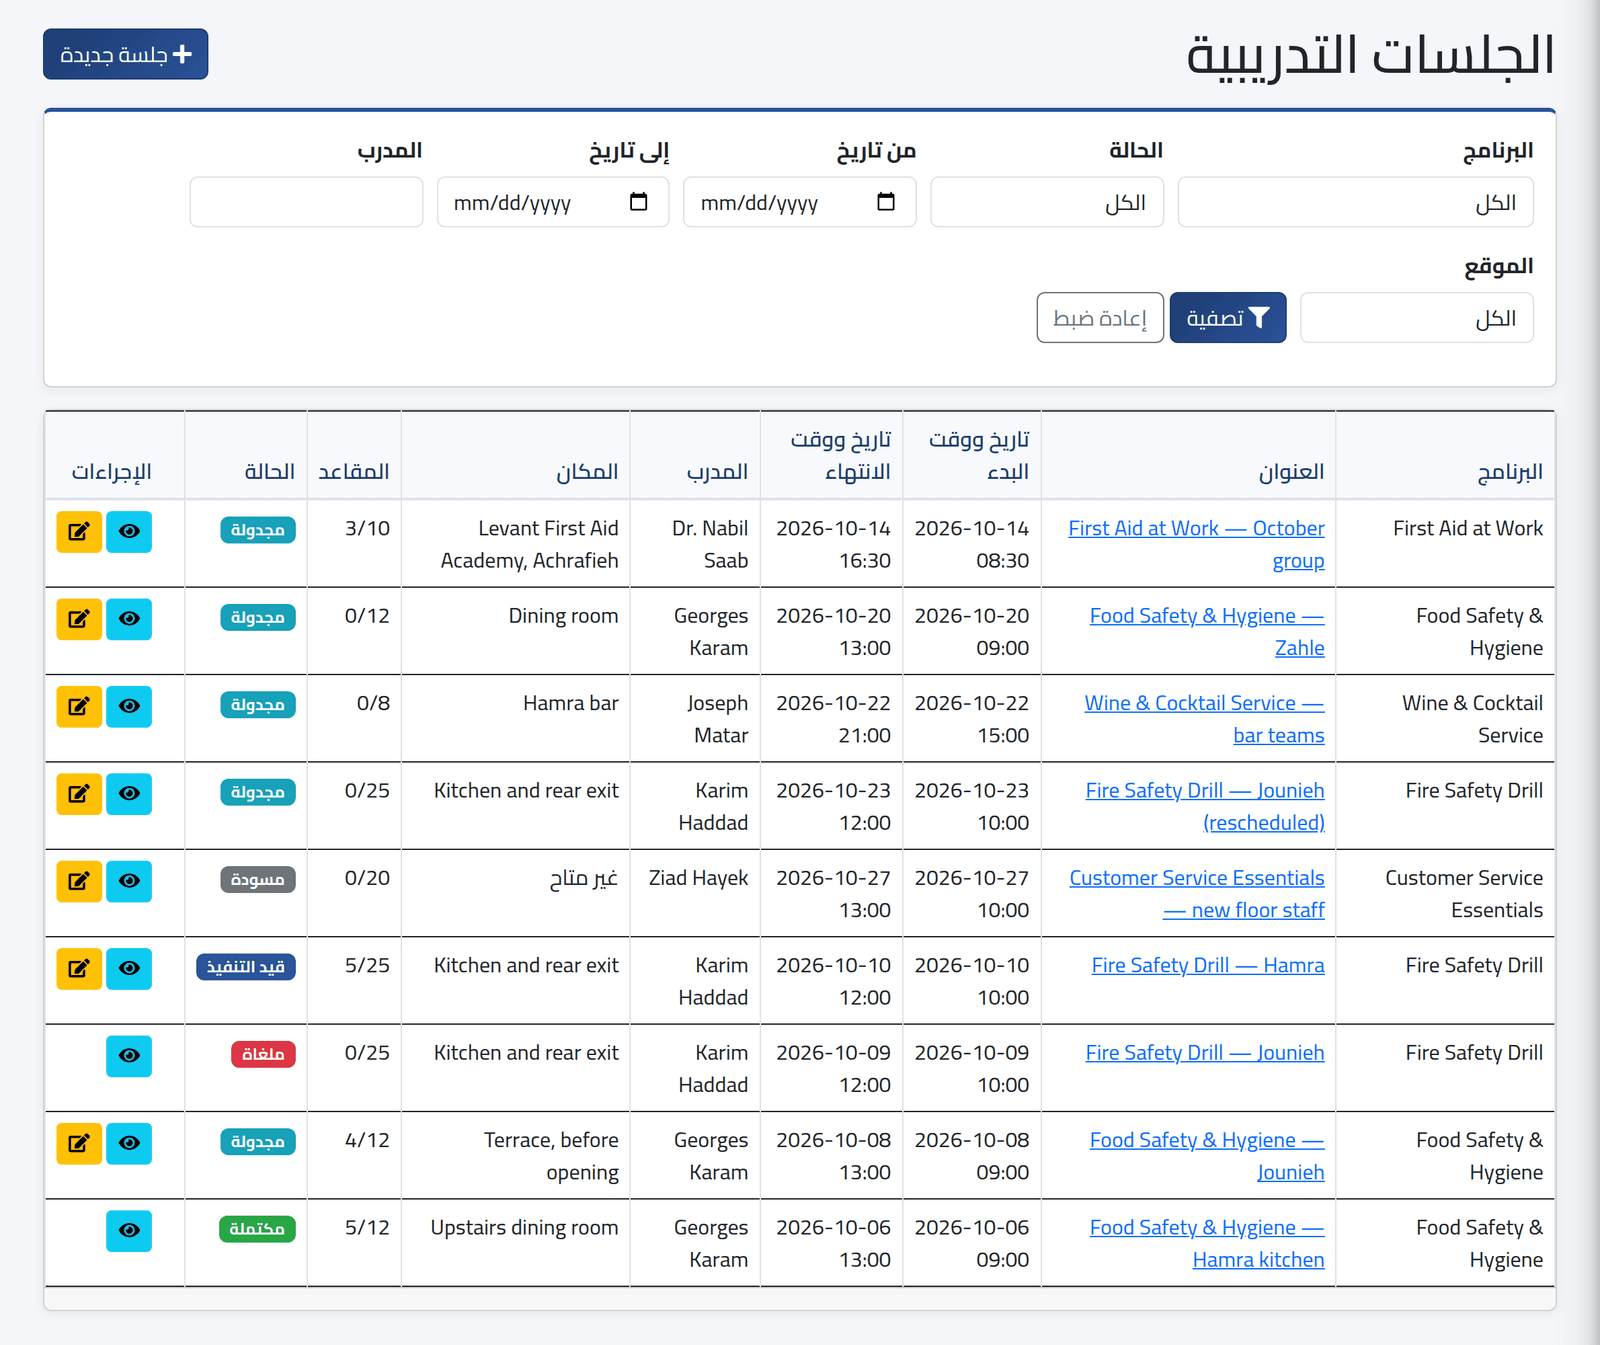Screen dimensions: 1600x1345
Task: Click the Ziad Hayek trainer cell
Action: point(695,893)
